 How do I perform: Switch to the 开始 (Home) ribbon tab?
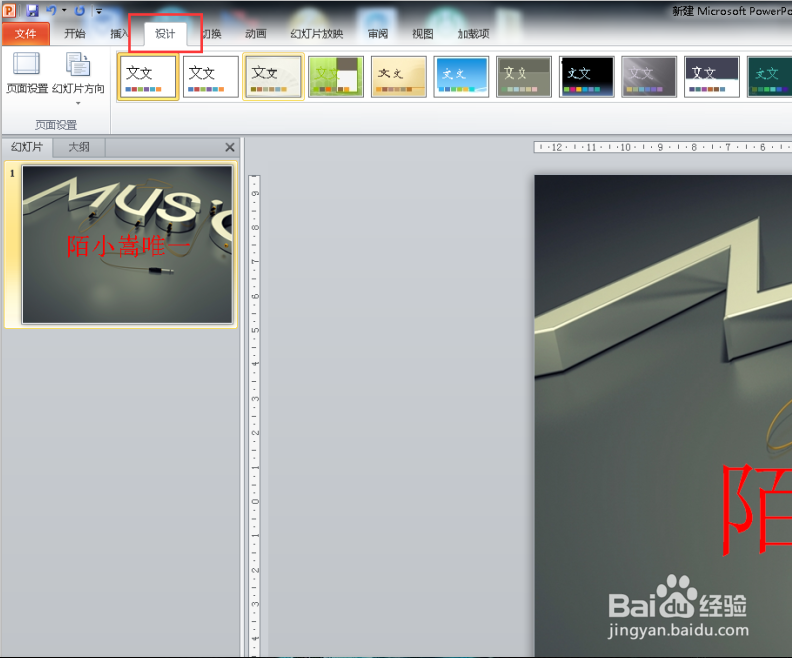[75, 34]
